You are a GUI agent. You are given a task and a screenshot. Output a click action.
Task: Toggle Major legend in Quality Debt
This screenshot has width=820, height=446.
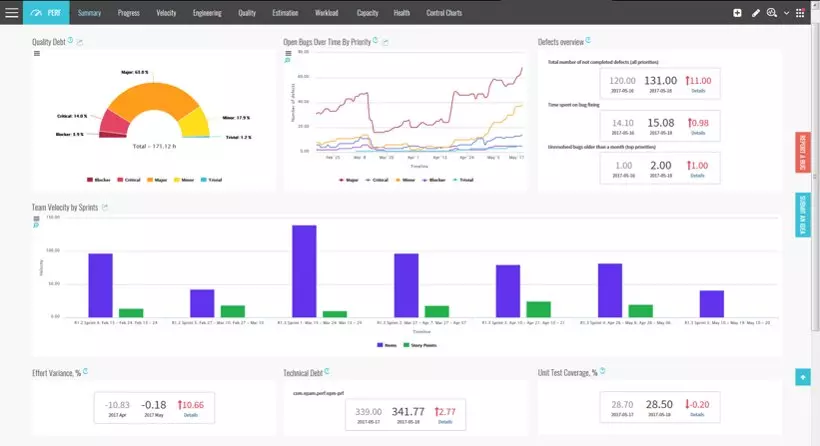click(x=157, y=180)
